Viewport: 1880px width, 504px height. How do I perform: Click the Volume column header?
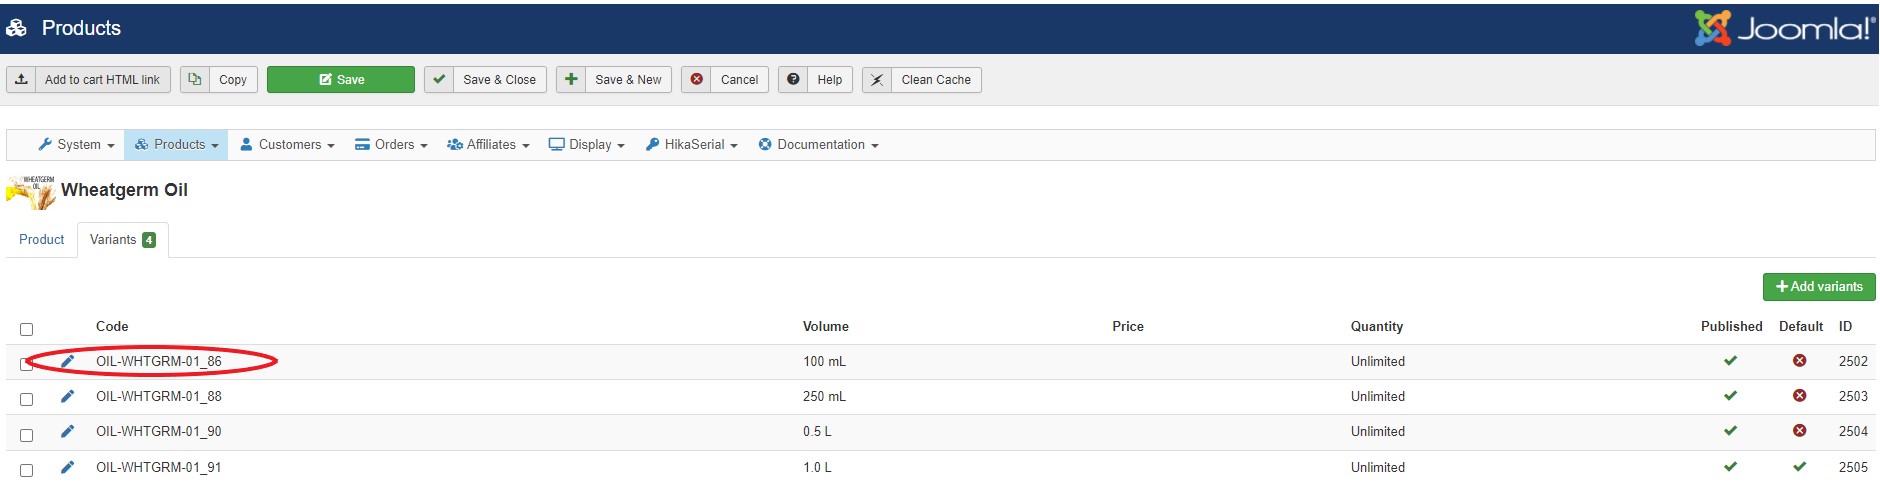826,326
